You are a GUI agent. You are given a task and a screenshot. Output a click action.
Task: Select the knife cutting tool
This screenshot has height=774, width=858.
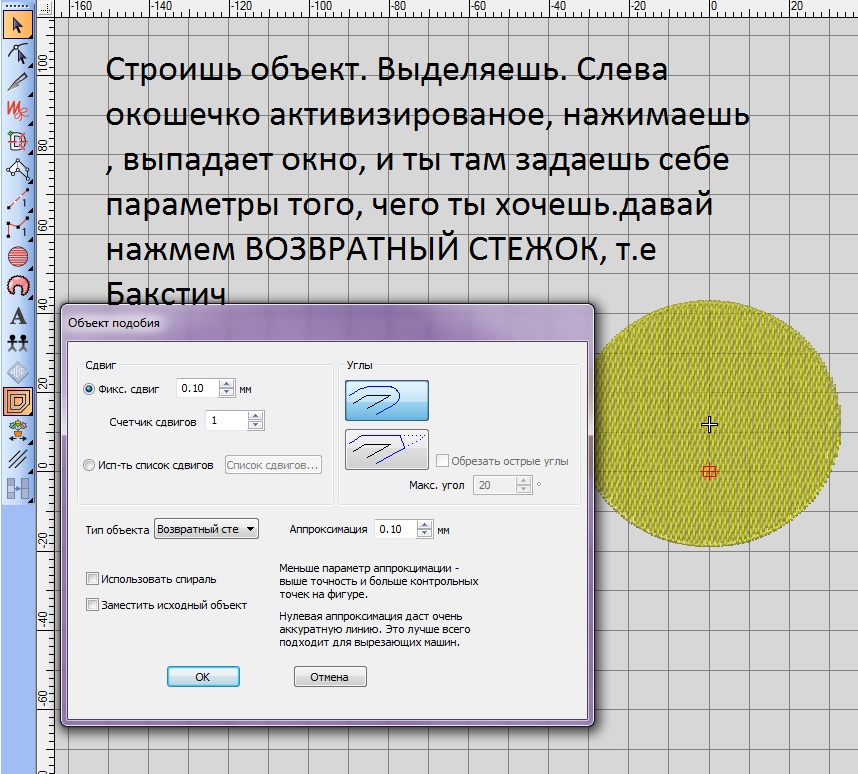(x=17, y=81)
